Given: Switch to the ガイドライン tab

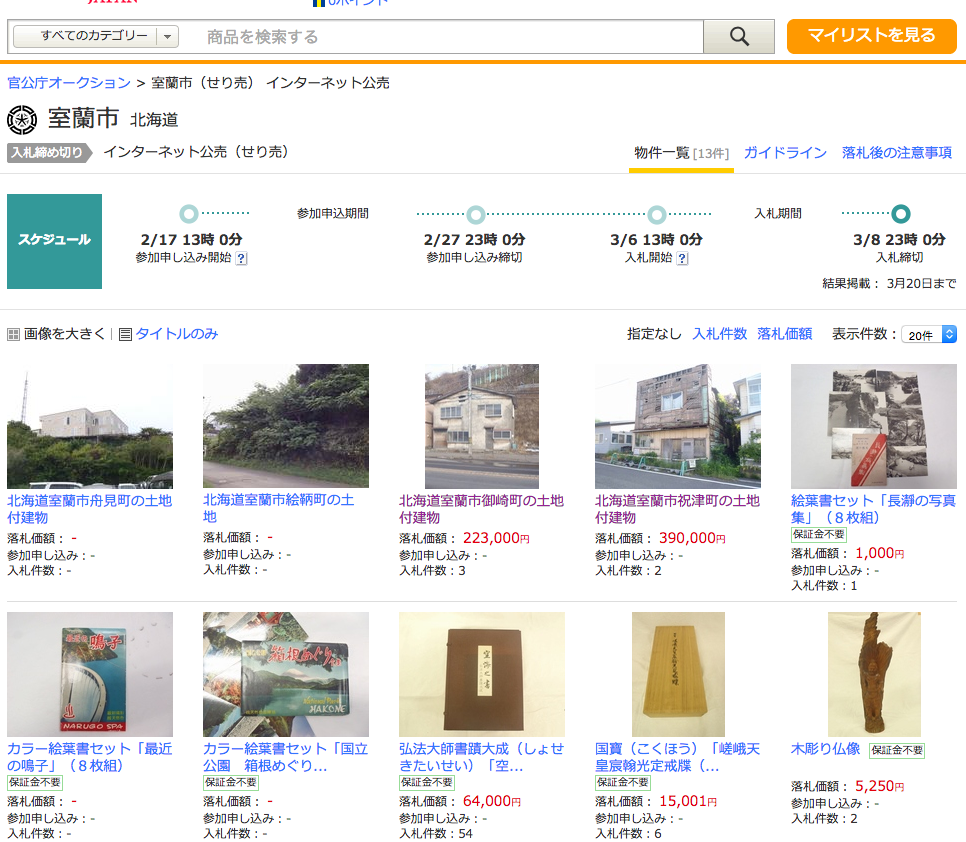Looking at the screenshot, I should tap(785, 153).
